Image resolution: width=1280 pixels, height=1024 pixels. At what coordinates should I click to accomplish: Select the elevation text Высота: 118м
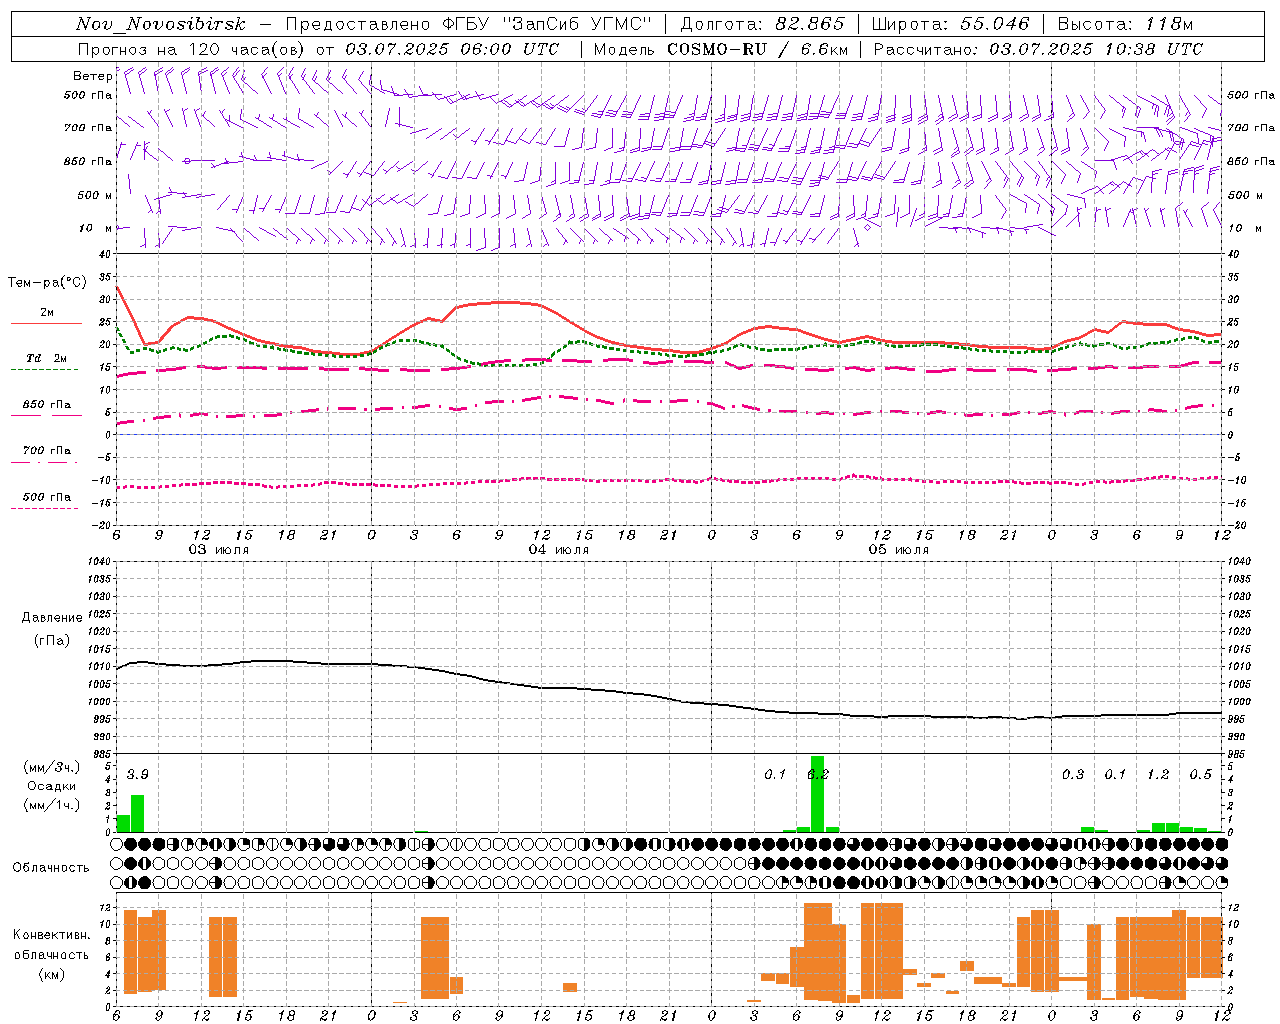coord(1125,24)
